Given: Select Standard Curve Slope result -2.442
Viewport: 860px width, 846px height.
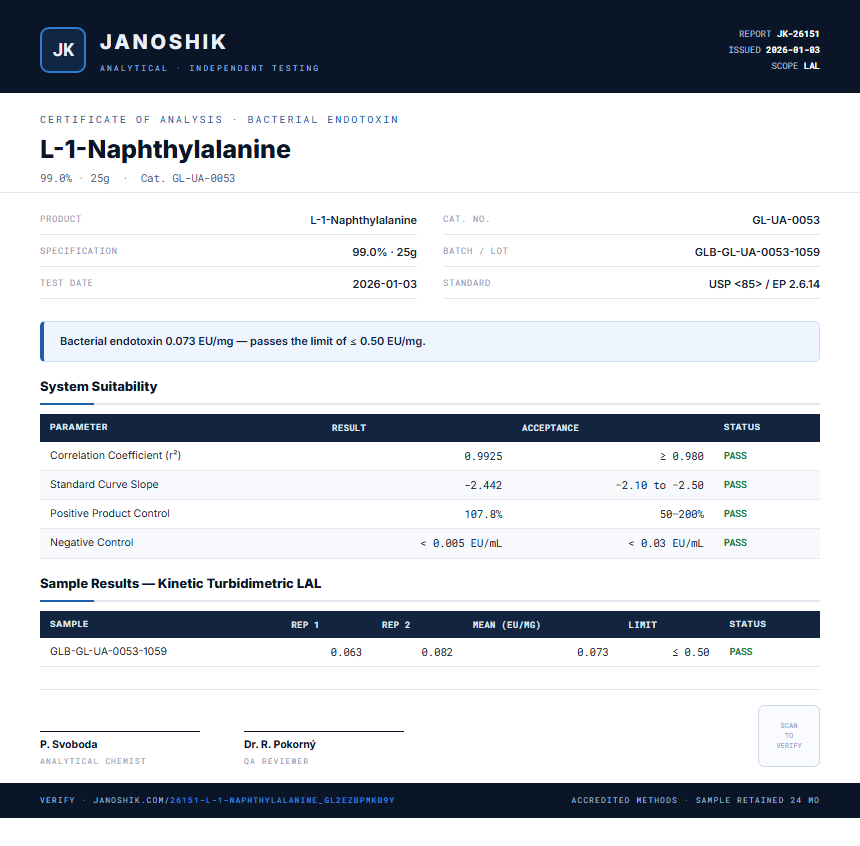Looking at the screenshot, I should [483, 486].
